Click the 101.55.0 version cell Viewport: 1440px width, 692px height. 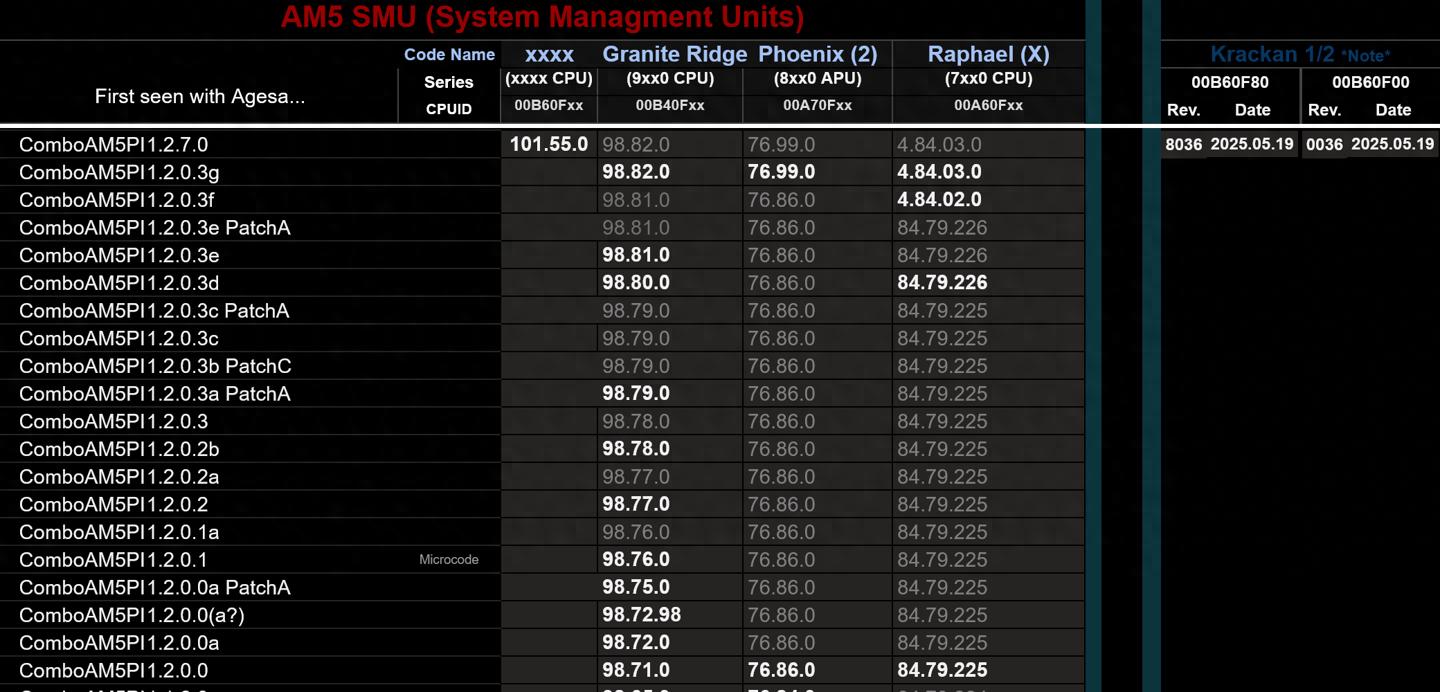tap(549, 144)
